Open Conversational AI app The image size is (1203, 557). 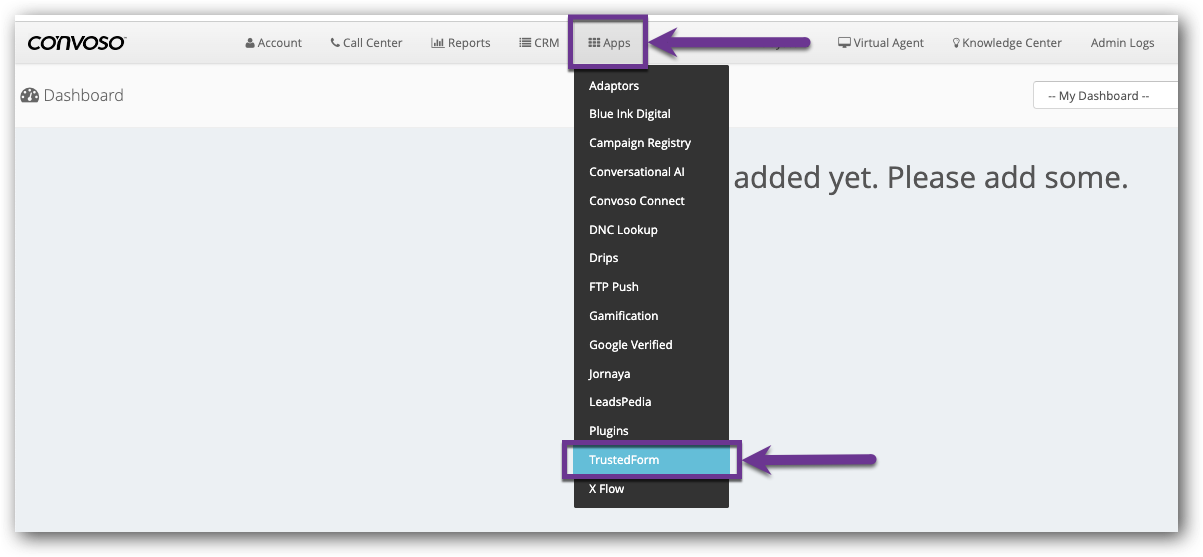click(x=651, y=172)
